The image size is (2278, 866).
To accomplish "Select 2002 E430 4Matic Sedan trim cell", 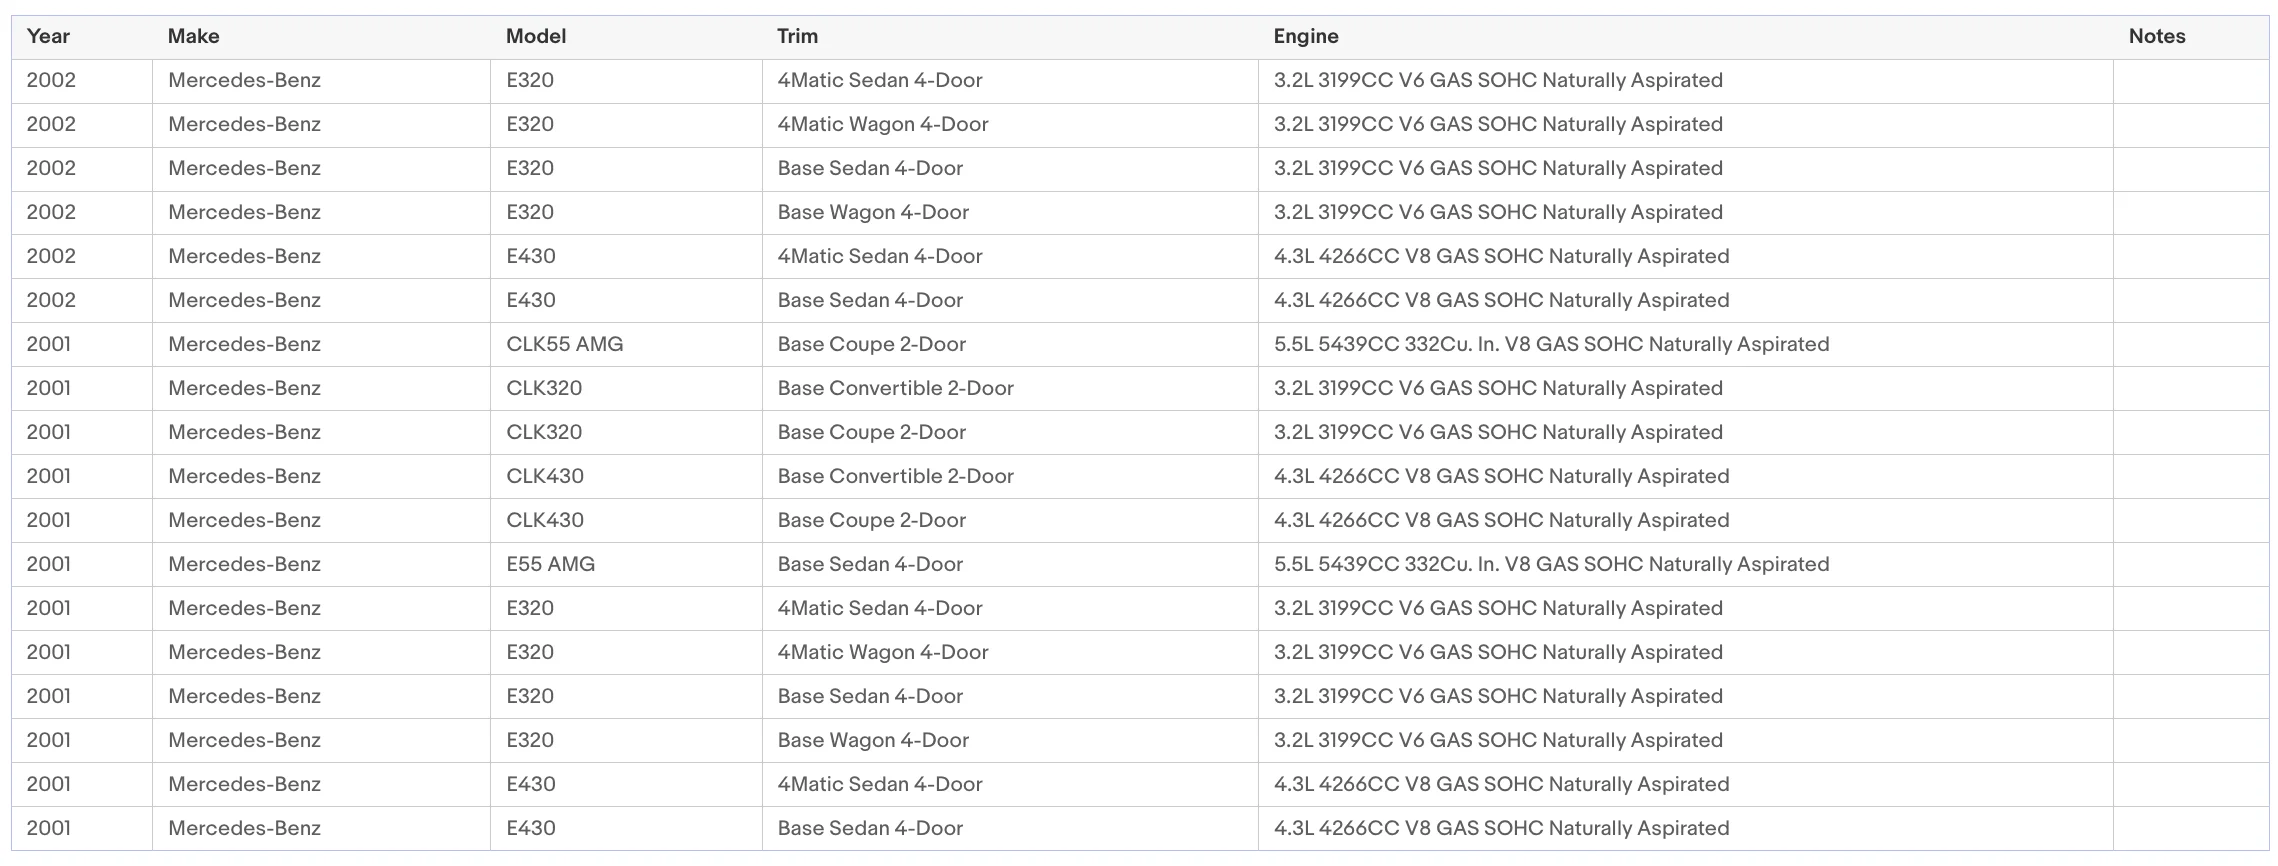I will pos(1010,257).
